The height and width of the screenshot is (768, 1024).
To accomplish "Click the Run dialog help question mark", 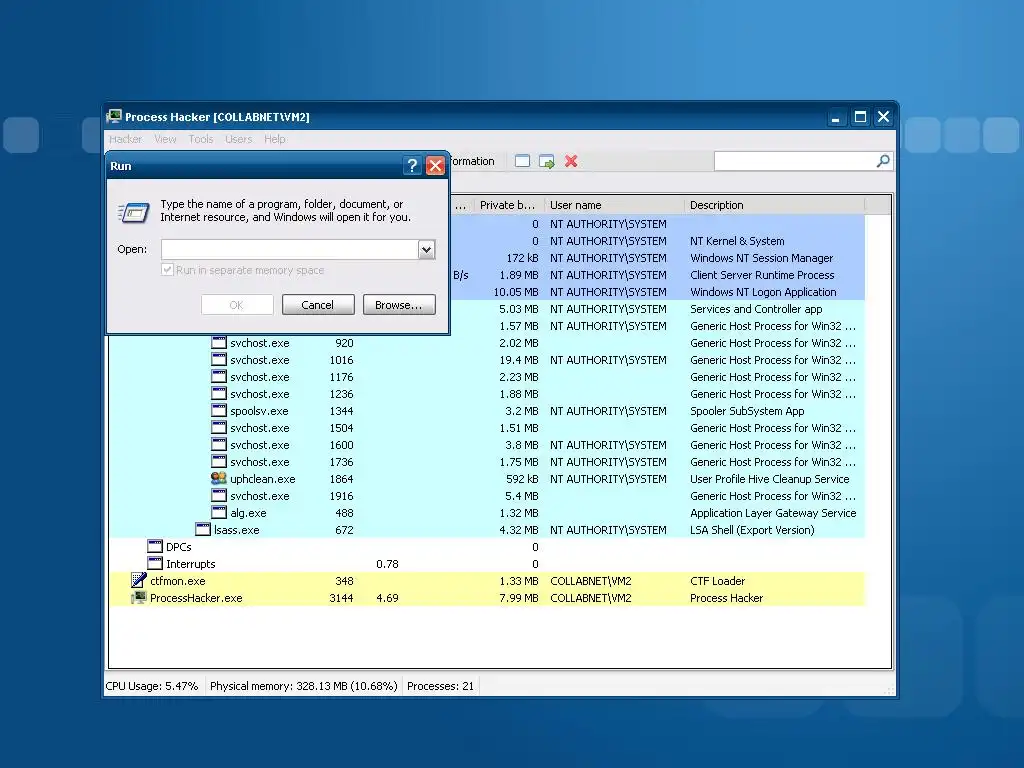I will (412, 166).
